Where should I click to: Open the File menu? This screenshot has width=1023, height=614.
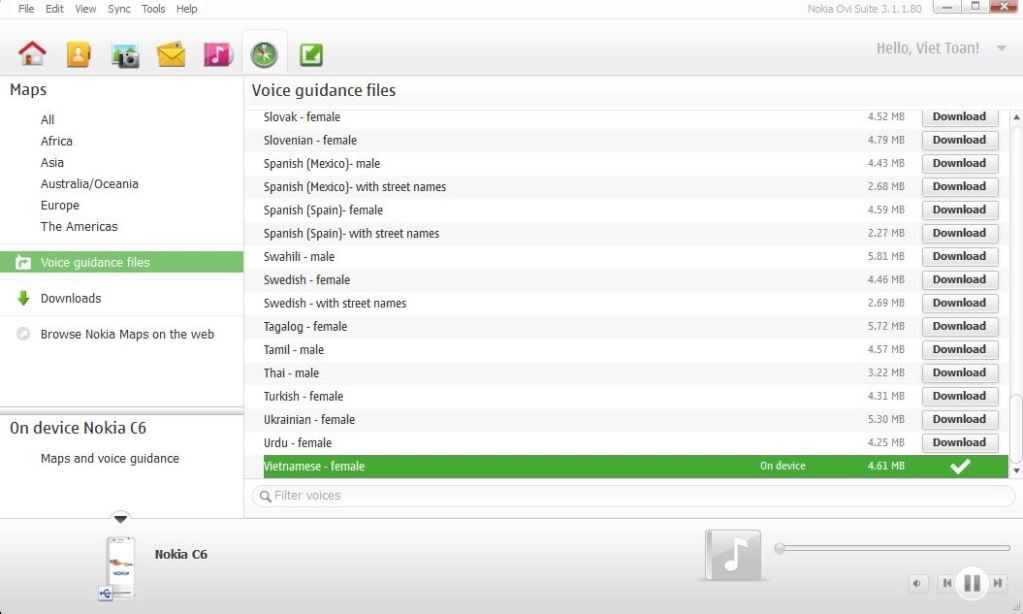tap(26, 8)
